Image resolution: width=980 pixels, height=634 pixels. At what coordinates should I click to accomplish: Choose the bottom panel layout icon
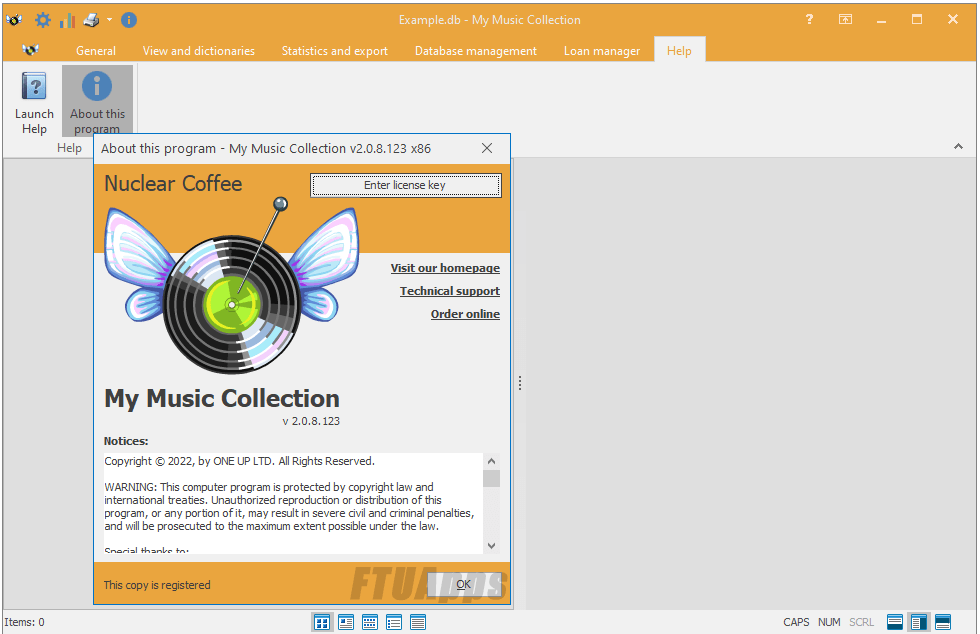click(943, 622)
